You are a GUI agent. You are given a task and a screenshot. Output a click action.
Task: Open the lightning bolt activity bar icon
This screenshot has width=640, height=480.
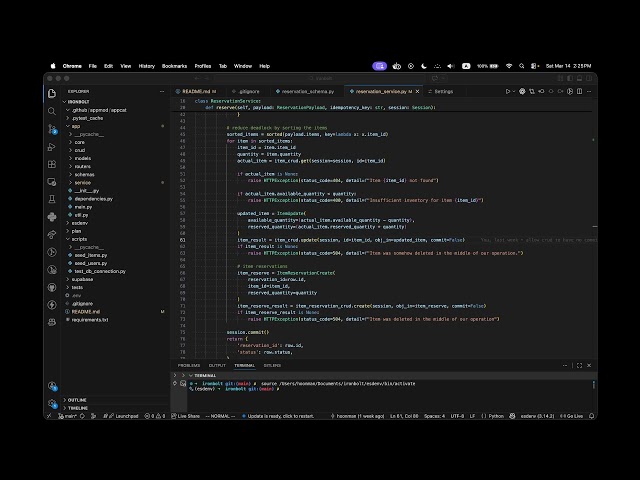pos(52,304)
